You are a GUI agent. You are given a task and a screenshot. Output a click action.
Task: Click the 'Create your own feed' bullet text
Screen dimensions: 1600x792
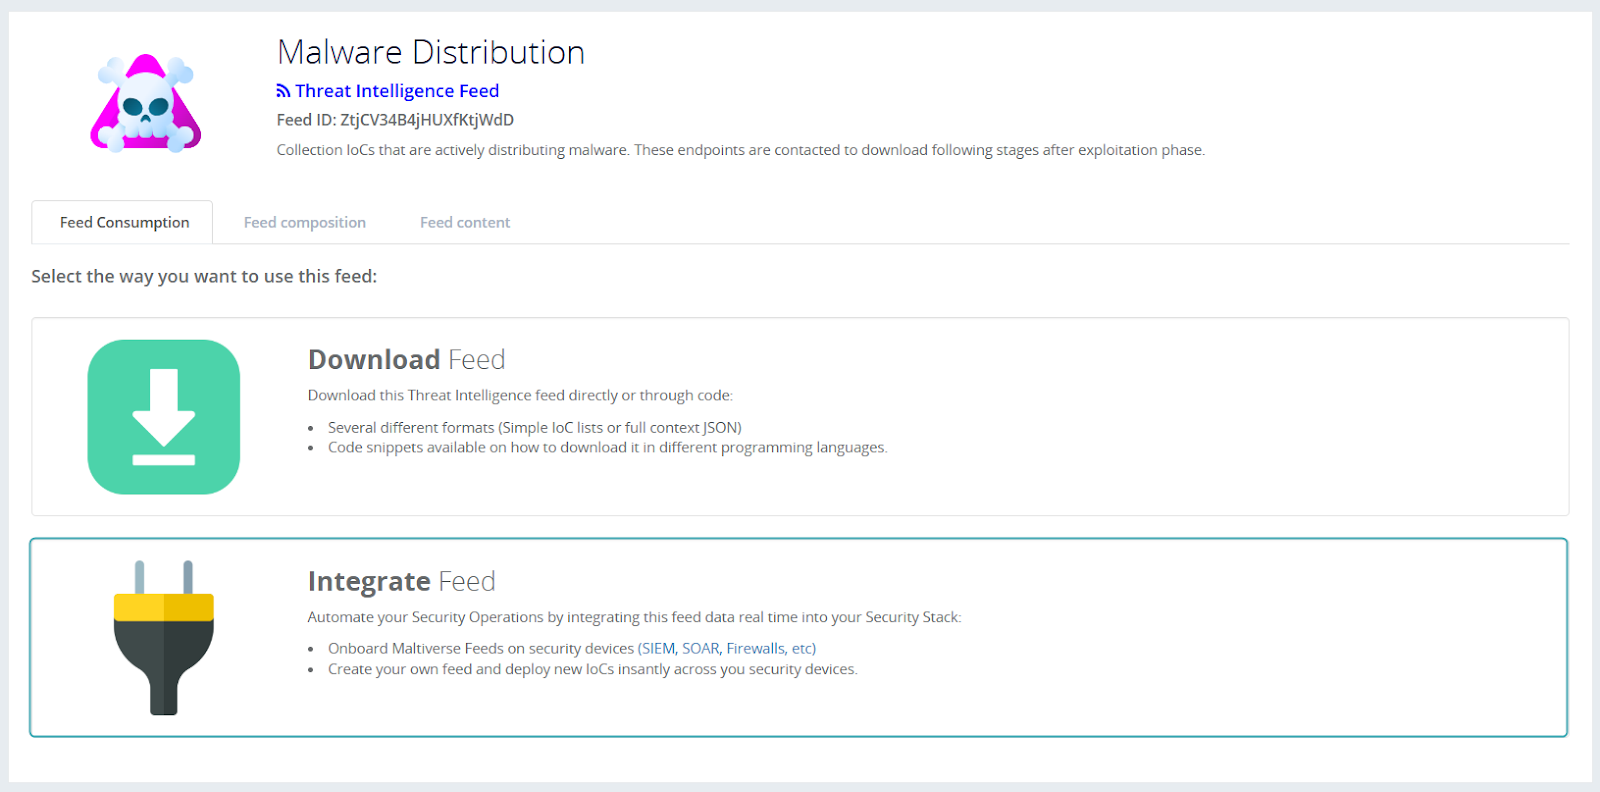point(592,669)
